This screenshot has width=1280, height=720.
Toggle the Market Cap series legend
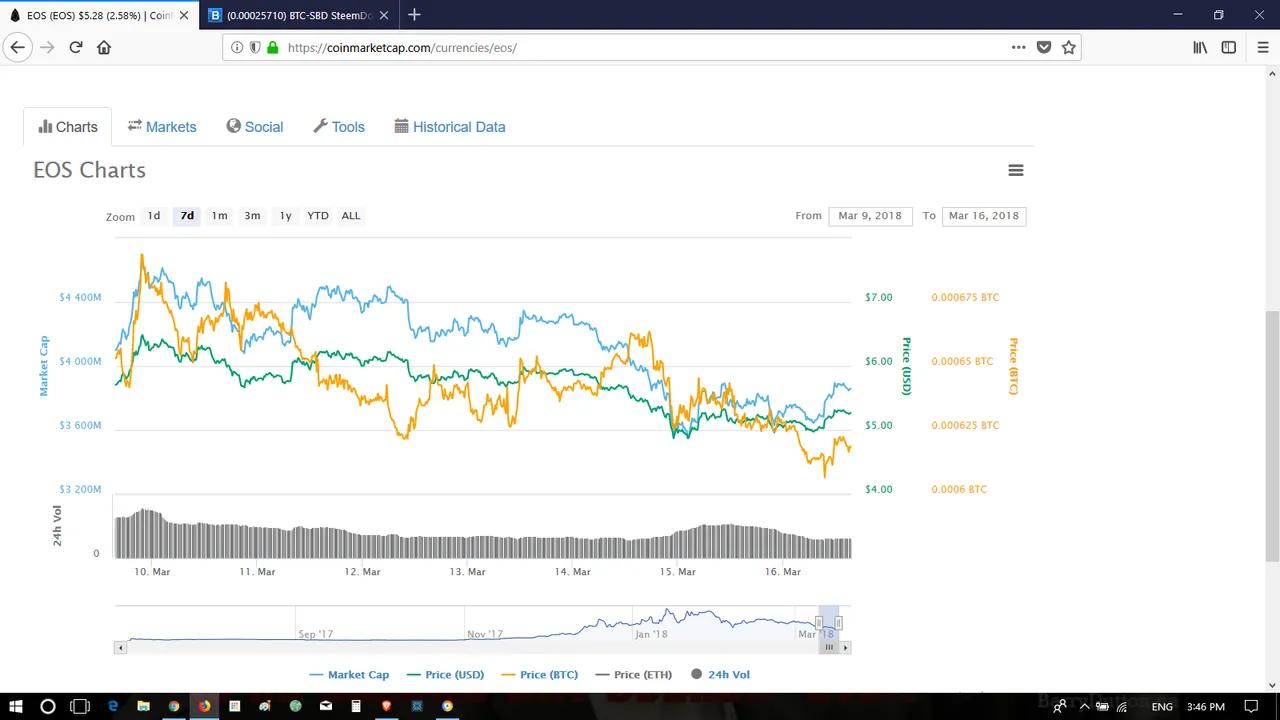349,675
